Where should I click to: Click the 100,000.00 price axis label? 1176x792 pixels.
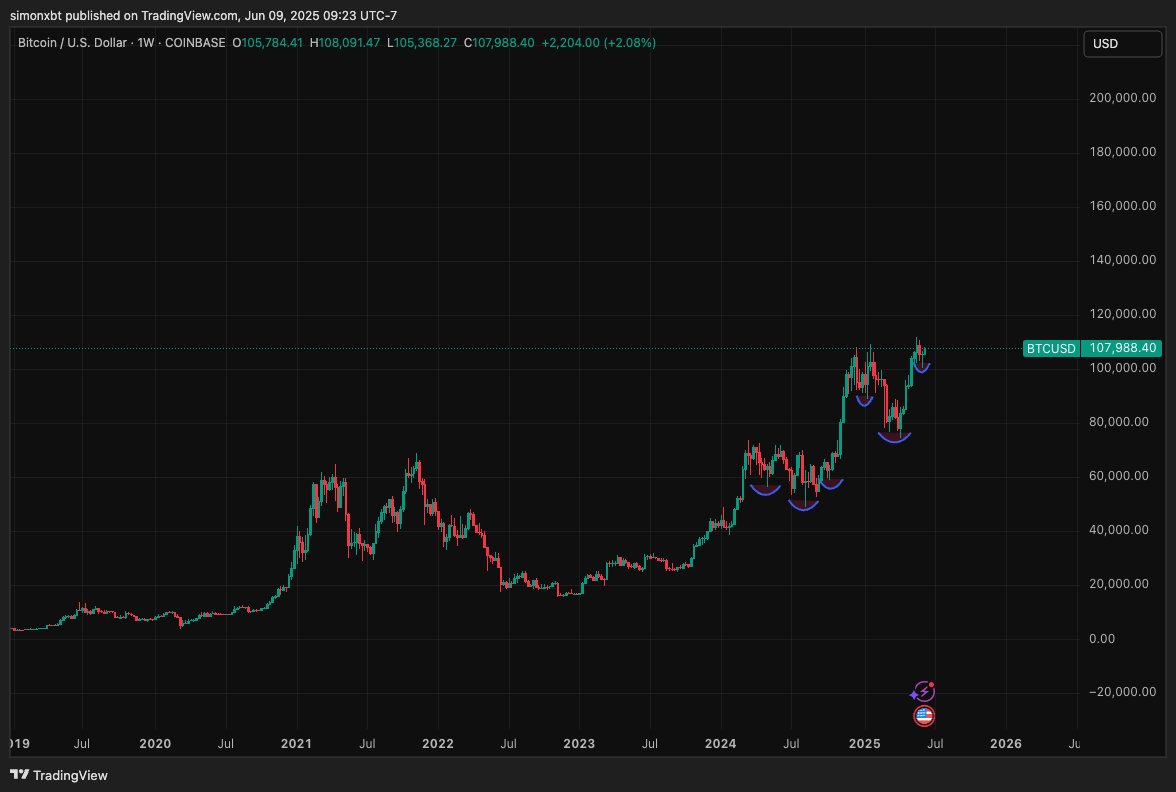click(1122, 368)
